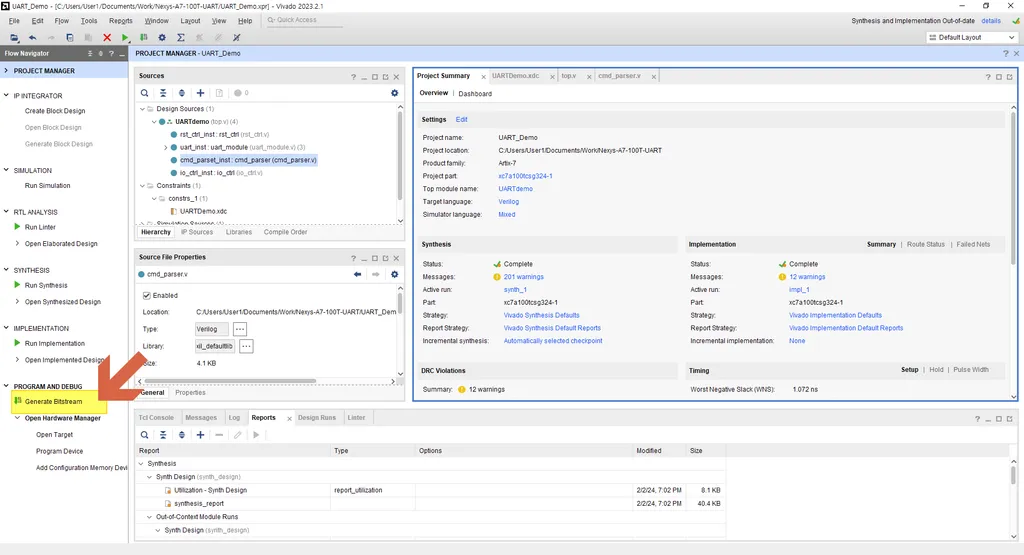
Task: Click the red X cancel toolbar icon
Action: click(107, 38)
